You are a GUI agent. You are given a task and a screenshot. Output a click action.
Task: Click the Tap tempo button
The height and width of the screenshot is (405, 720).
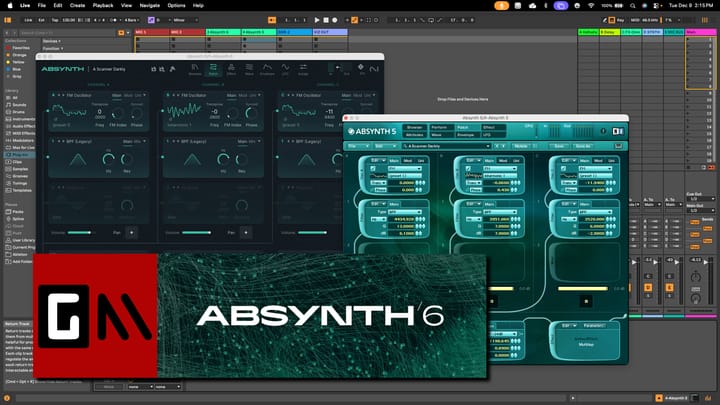tap(55, 20)
